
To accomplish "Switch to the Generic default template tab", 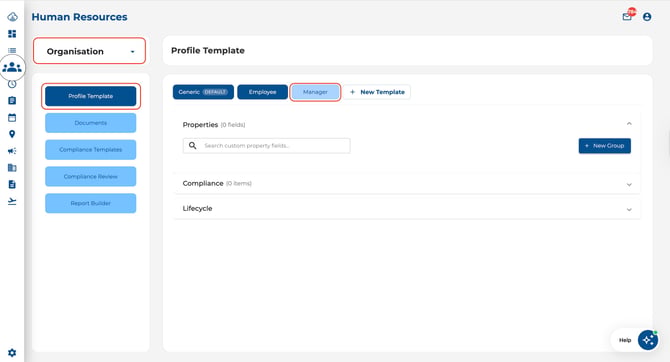I will tap(203, 92).
